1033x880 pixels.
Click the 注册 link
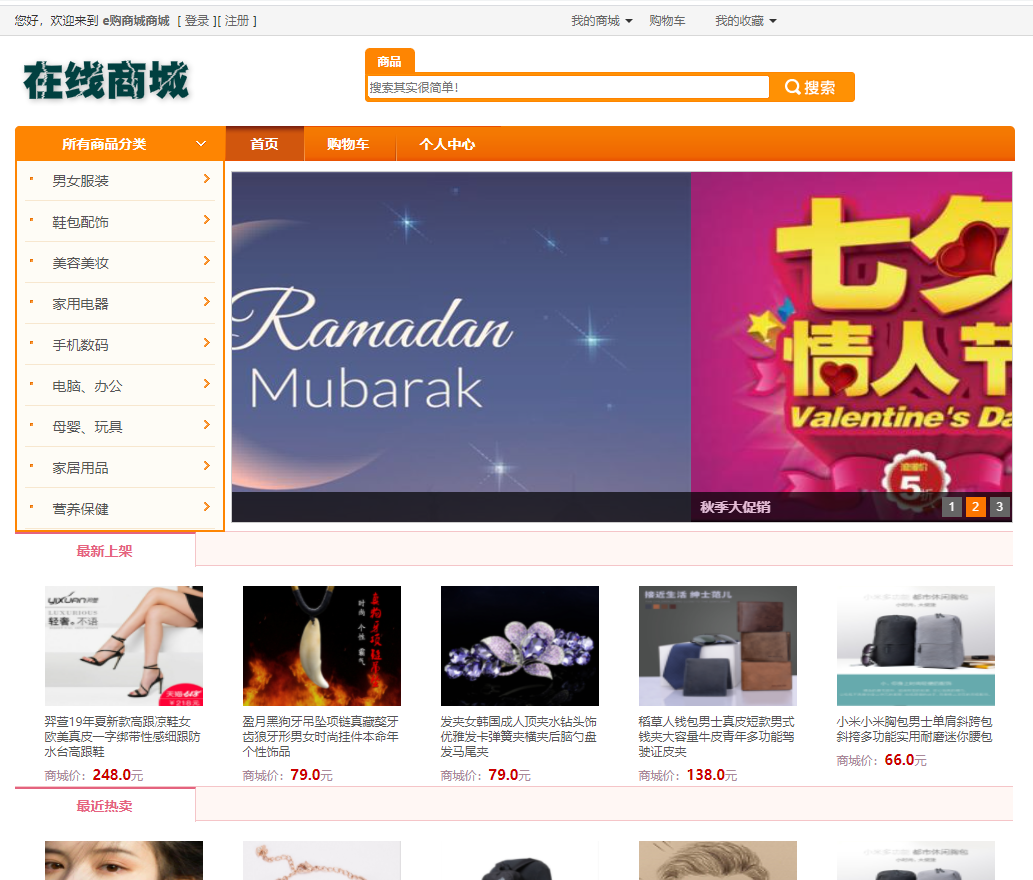coord(237,21)
